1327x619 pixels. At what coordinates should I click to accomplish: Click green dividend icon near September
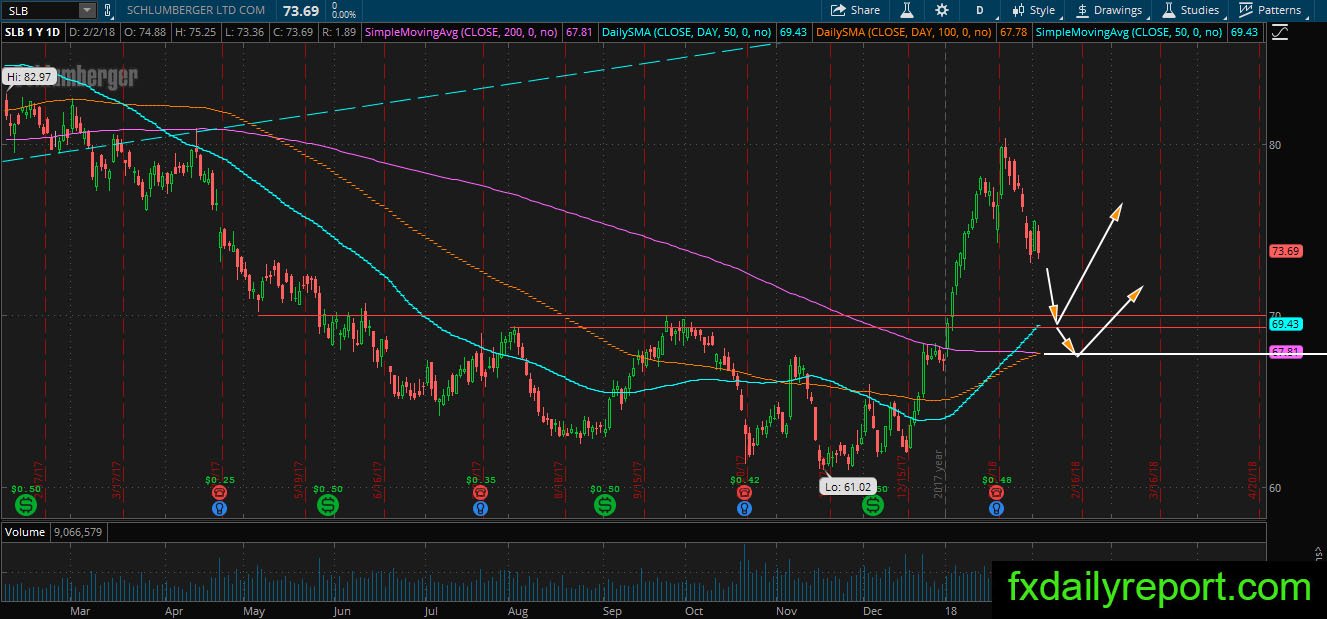pos(605,506)
